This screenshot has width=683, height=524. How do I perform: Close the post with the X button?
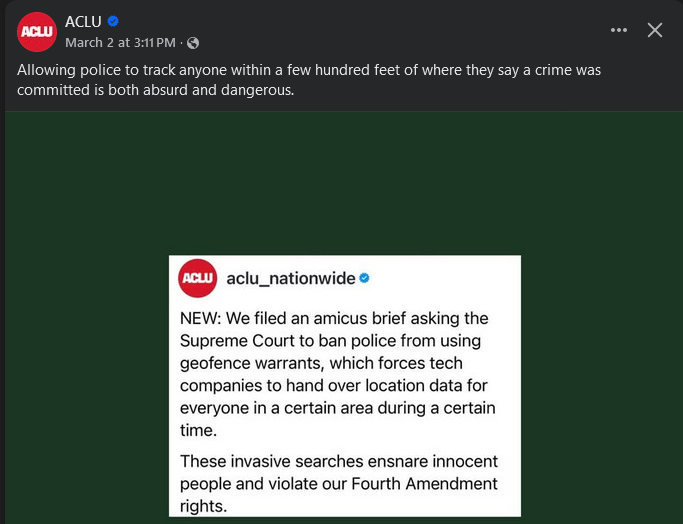click(655, 30)
